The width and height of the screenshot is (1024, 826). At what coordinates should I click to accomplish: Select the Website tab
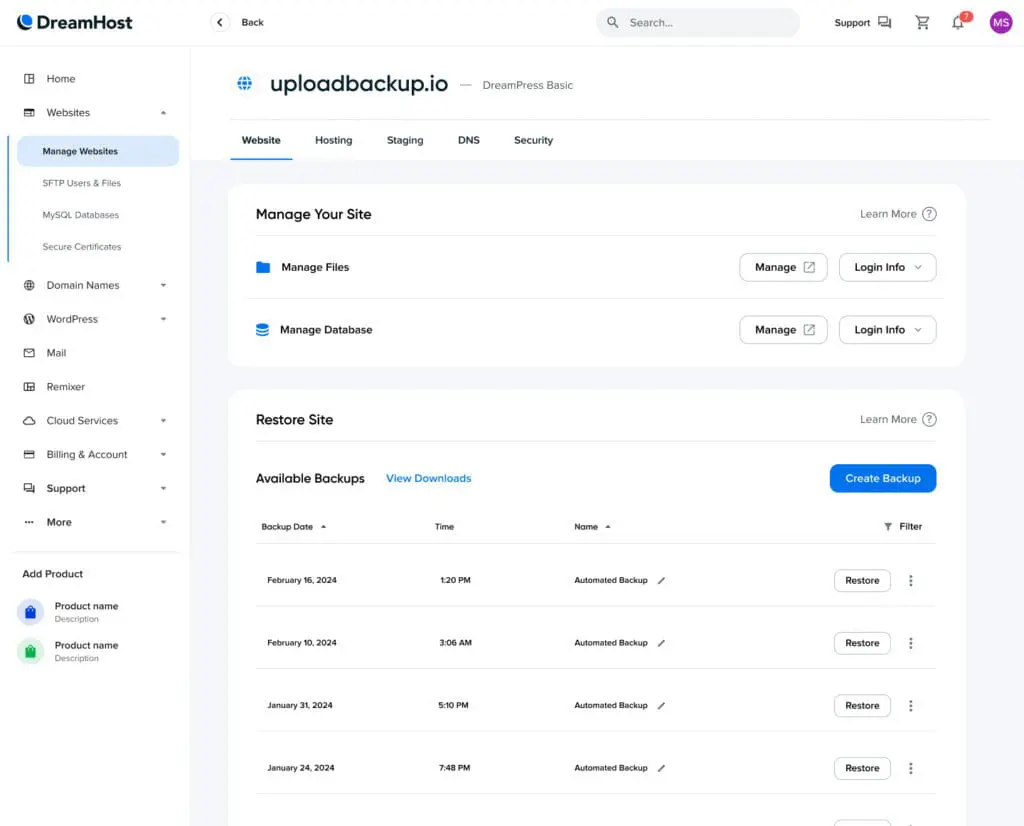[x=261, y=140]
